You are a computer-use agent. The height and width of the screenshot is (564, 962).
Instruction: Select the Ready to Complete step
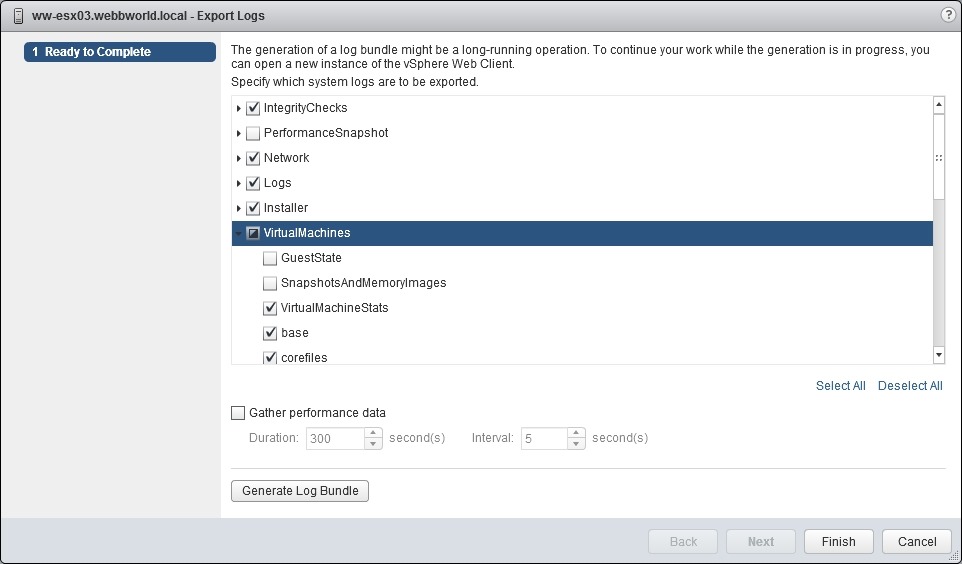120,52
